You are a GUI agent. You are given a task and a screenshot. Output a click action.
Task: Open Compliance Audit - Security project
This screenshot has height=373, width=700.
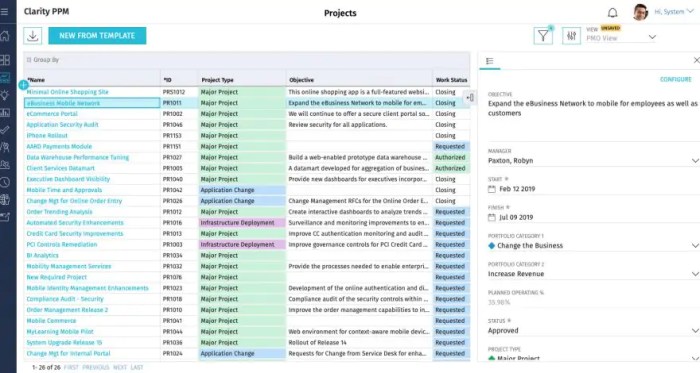[65, 299]
